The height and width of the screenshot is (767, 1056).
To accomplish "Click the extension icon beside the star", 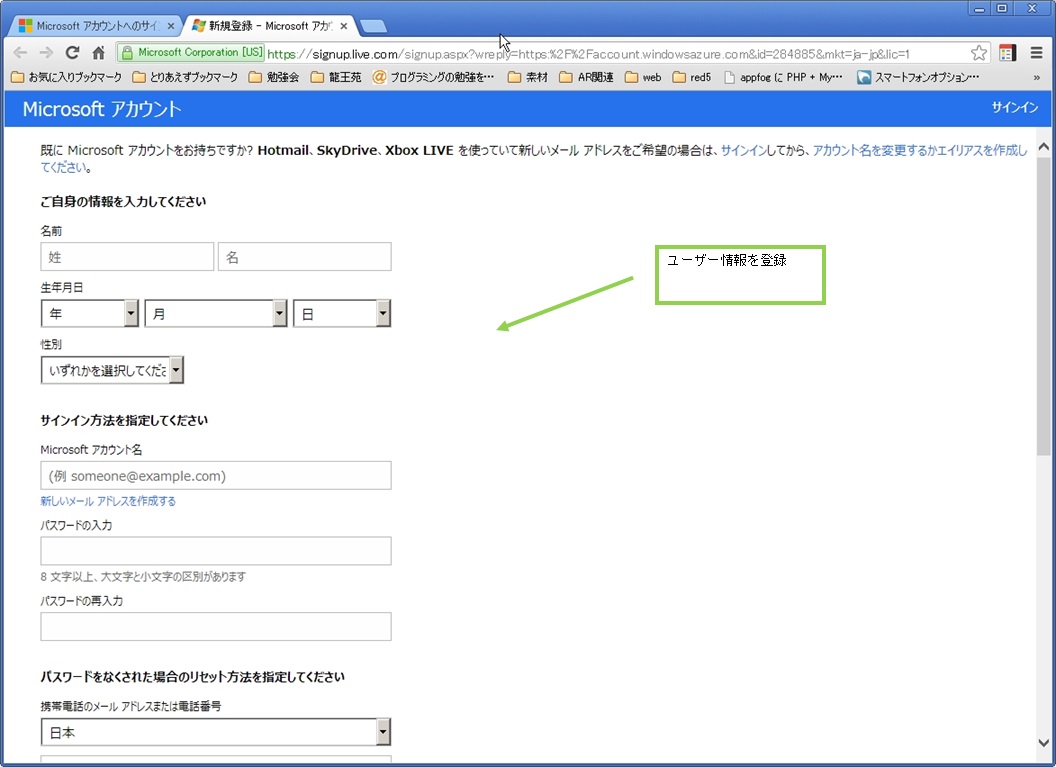I will 1008,53.
